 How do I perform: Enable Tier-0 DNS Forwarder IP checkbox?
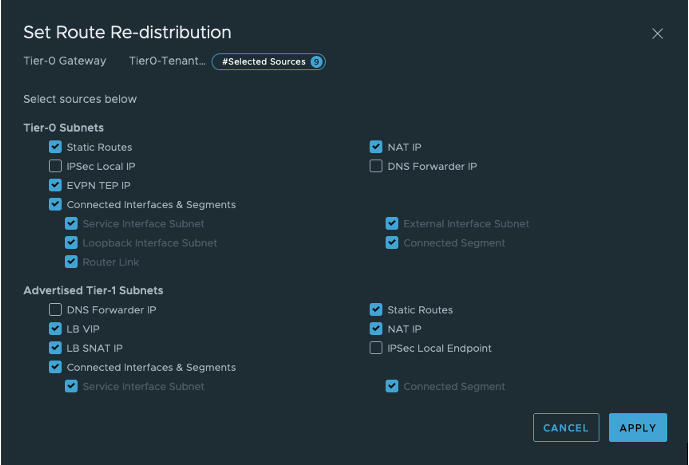(376, 166)
